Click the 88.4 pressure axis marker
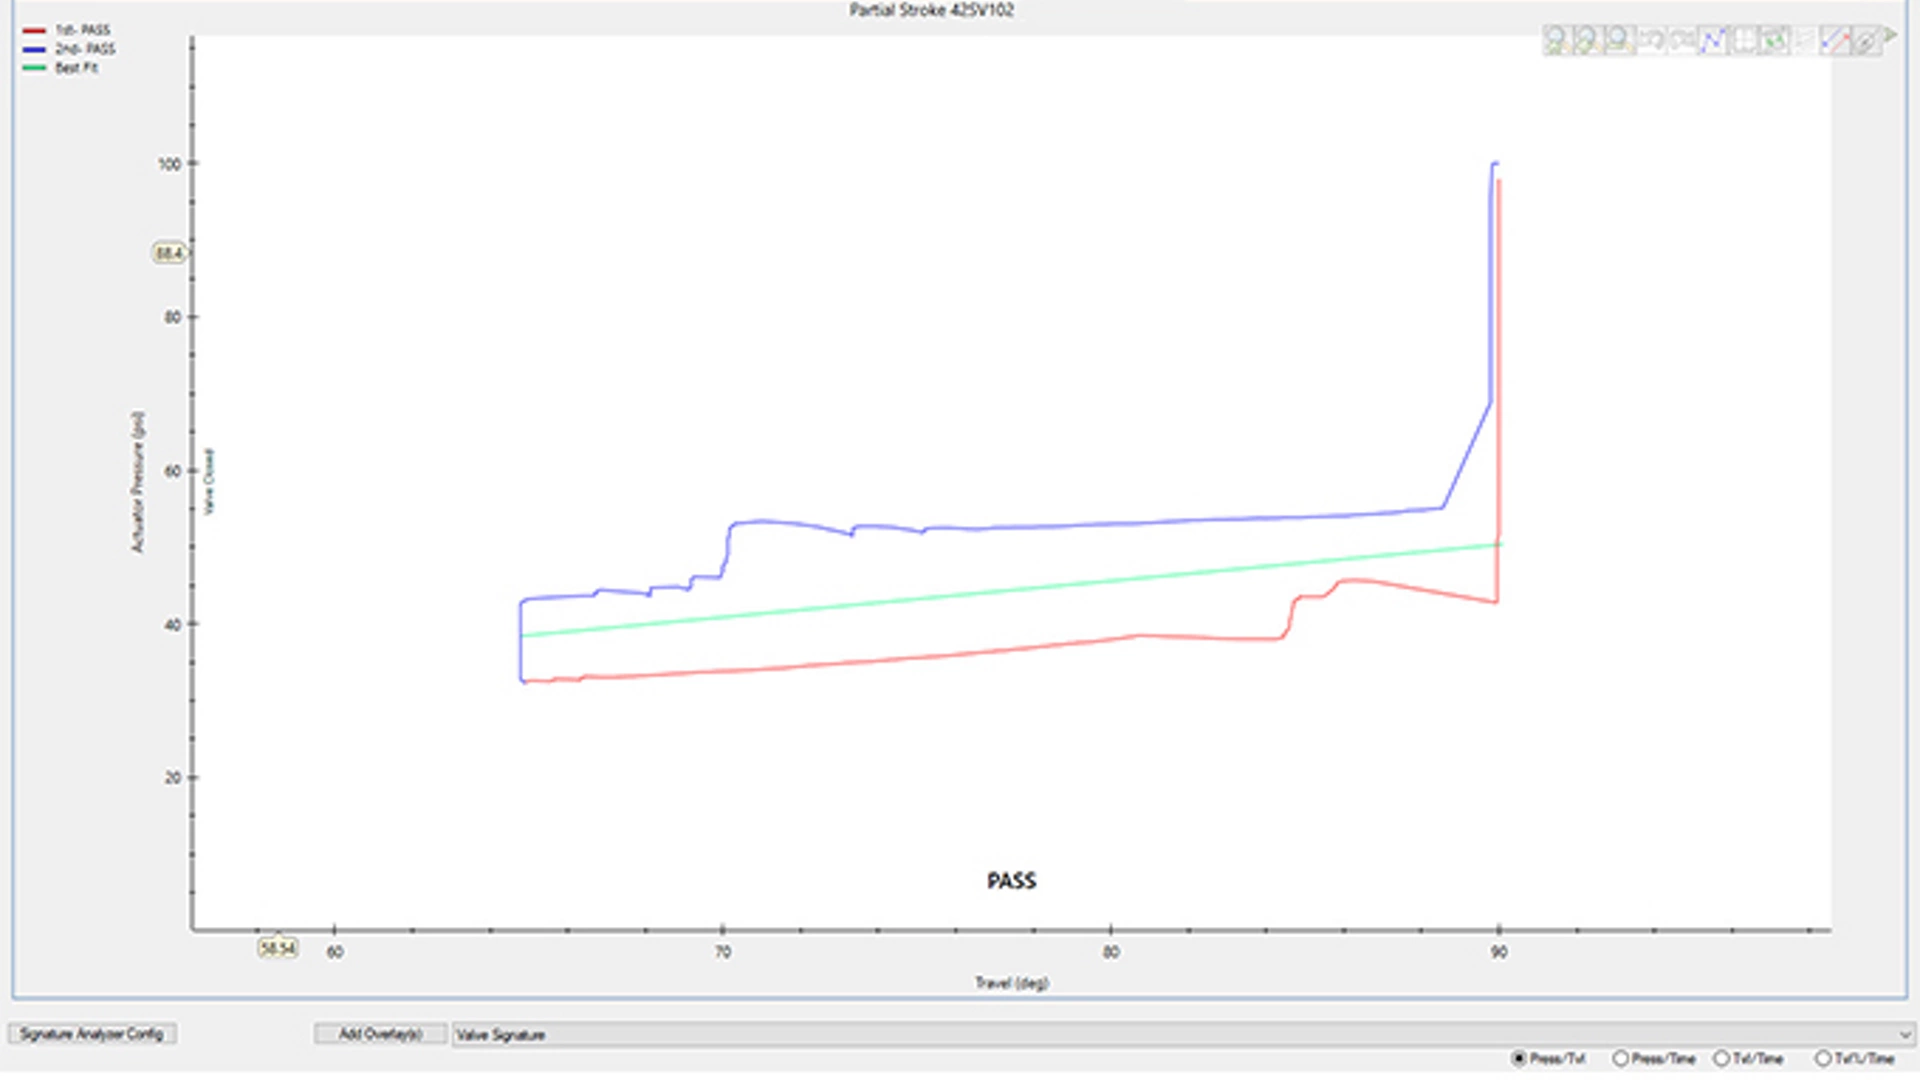The width and height of the screenshot is (1920, 1080). [x=169, y=253]
